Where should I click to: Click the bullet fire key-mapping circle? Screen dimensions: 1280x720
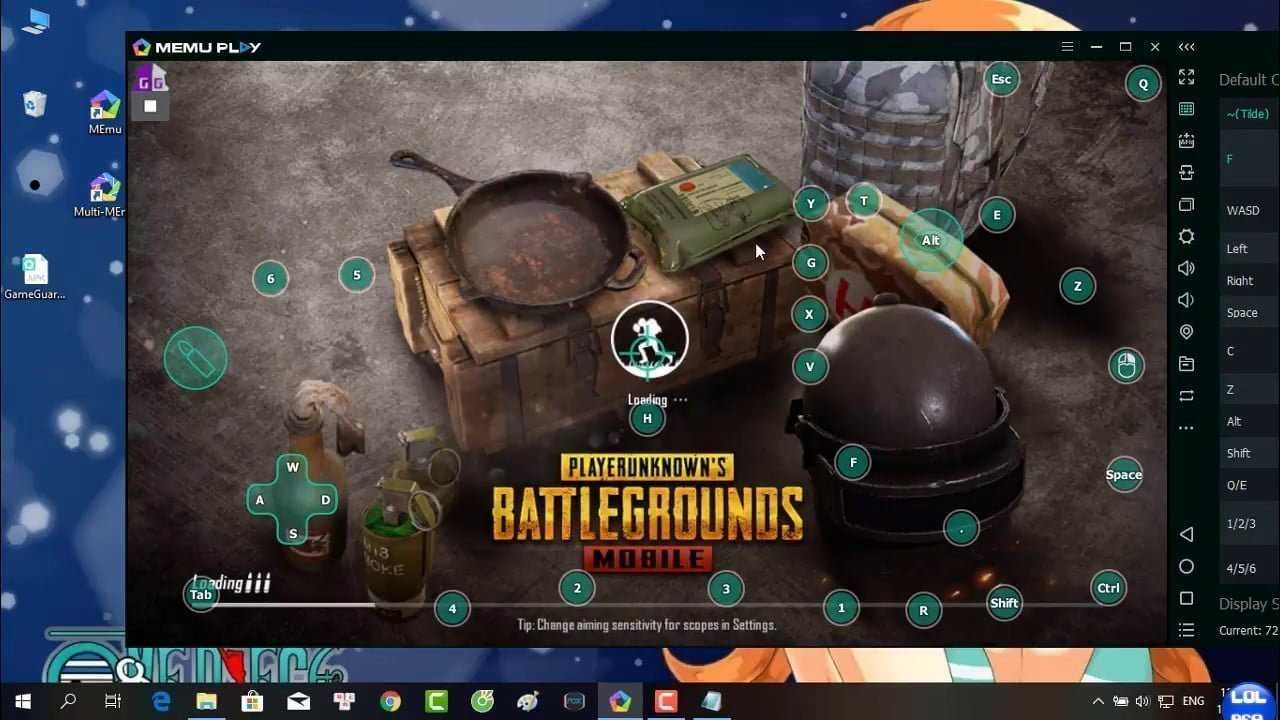(x=196, y=358)
